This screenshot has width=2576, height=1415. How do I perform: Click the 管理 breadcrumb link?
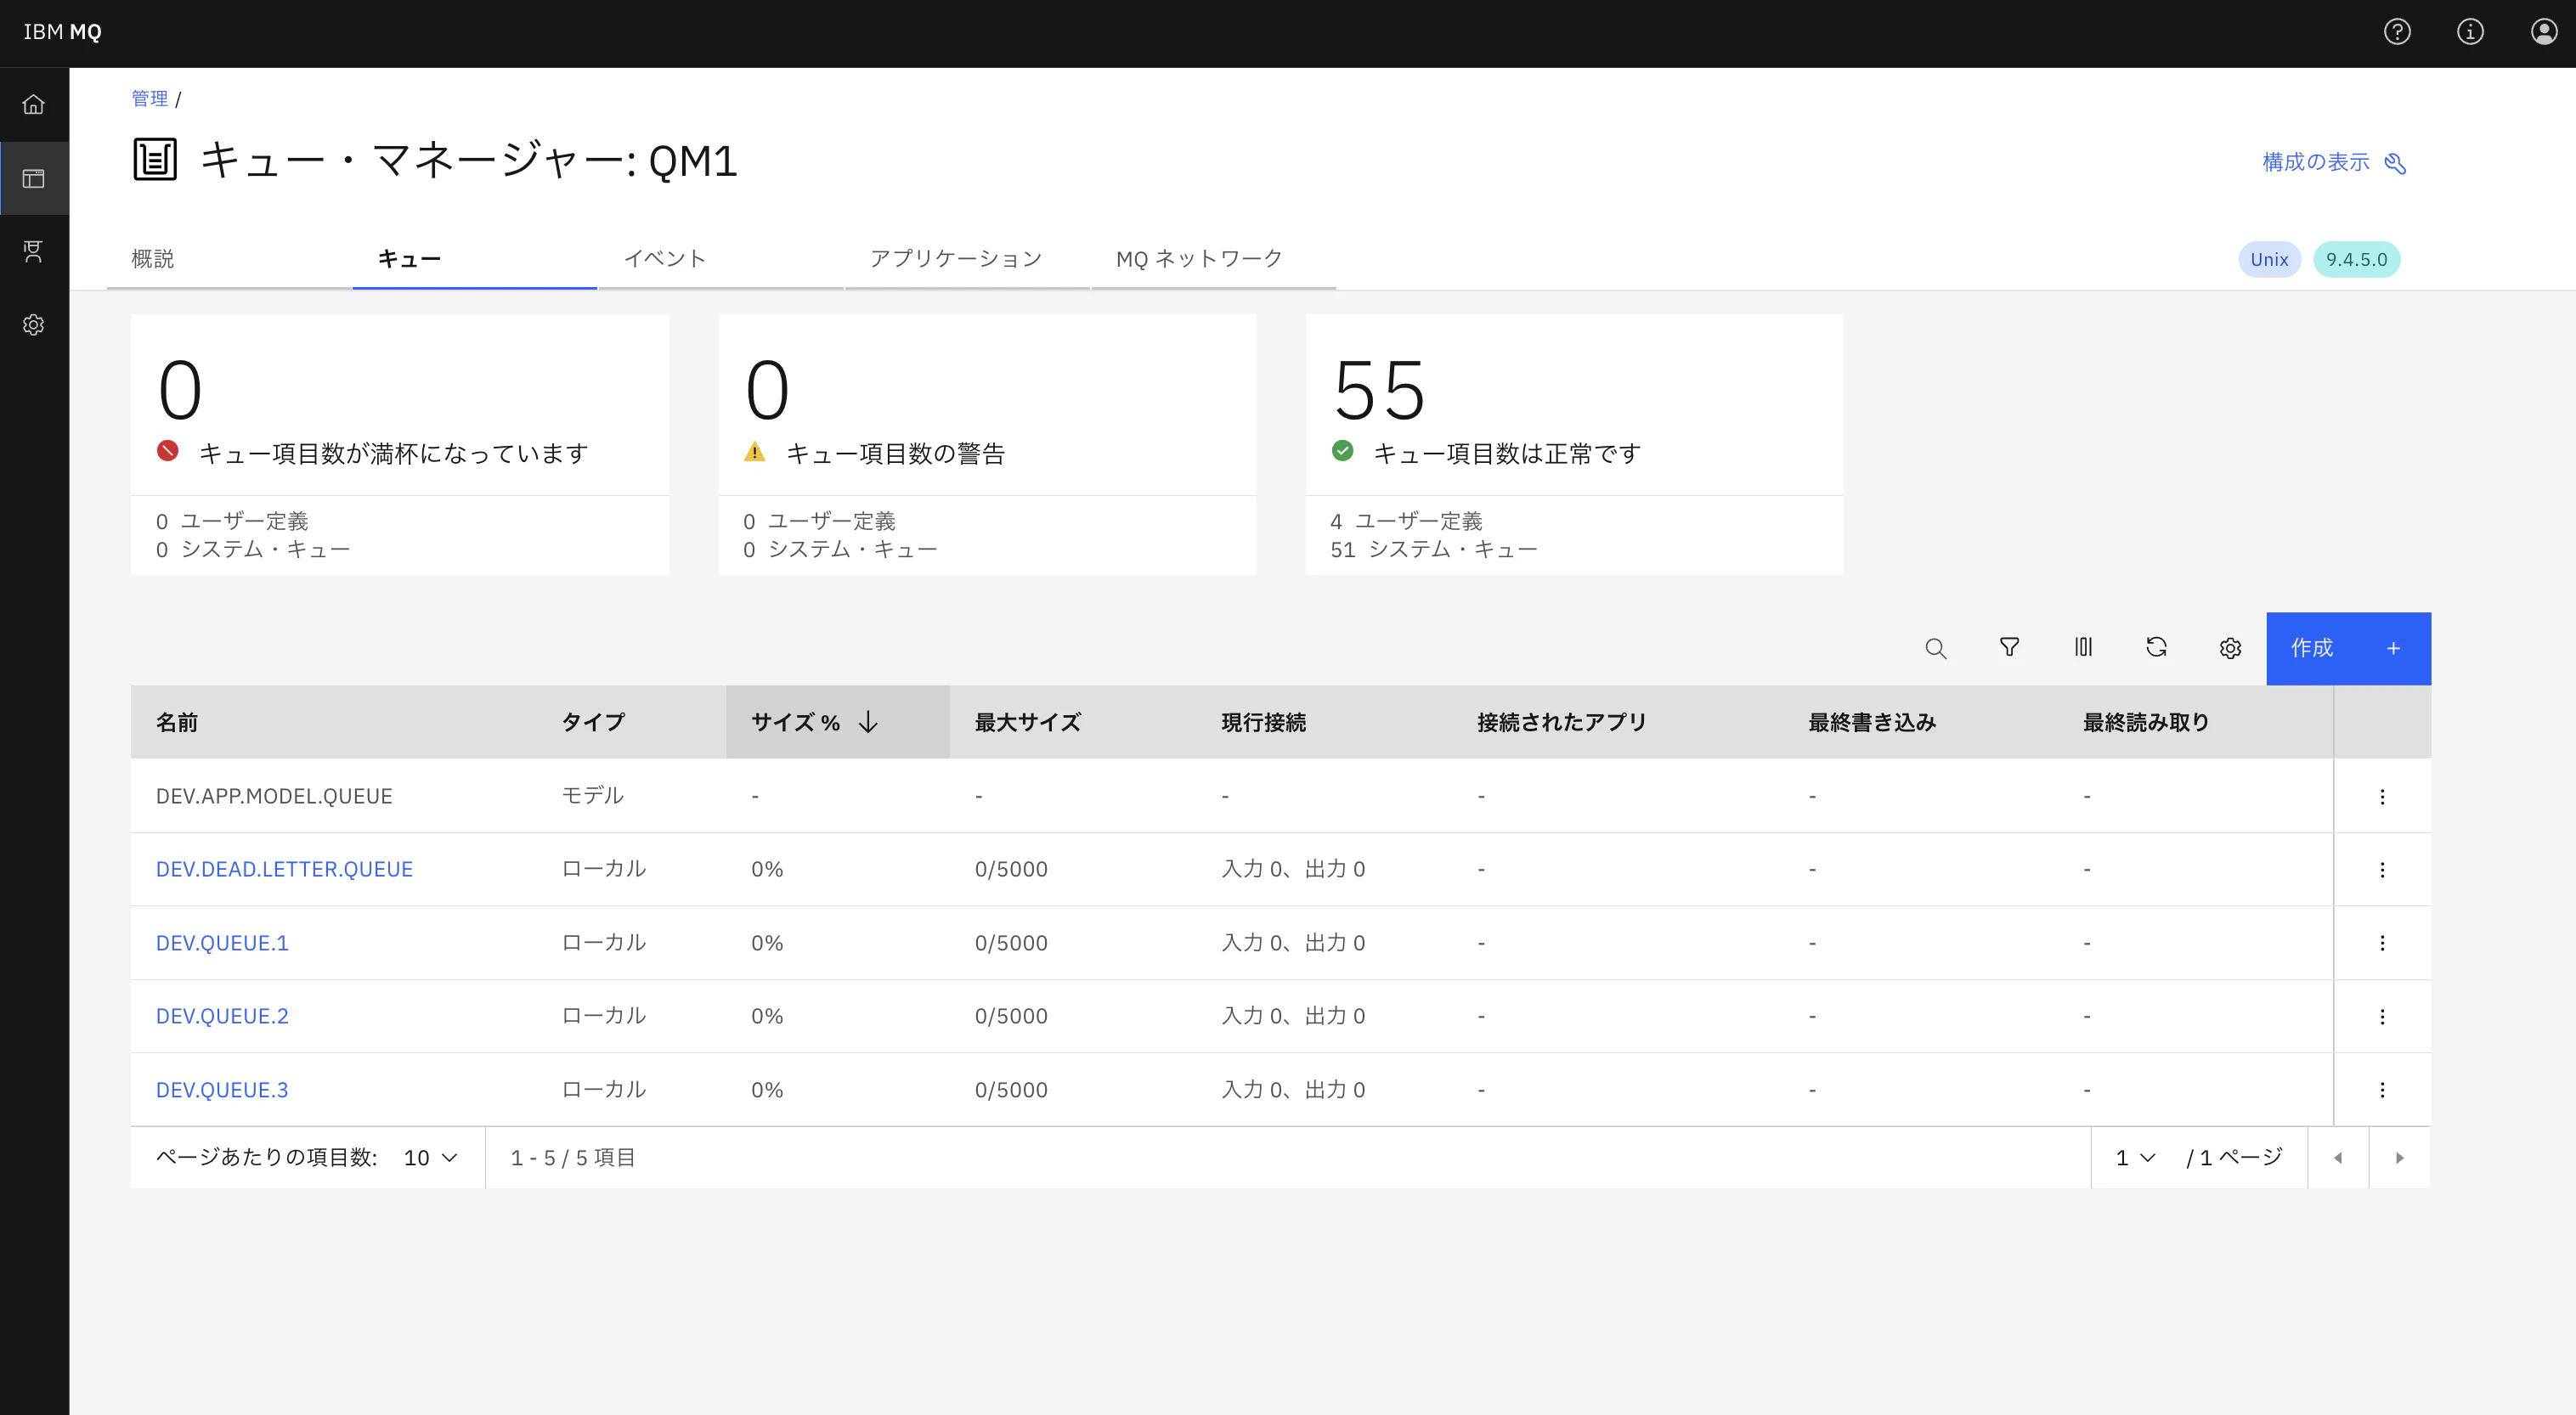pyautogui.click(x=150, y=98)
